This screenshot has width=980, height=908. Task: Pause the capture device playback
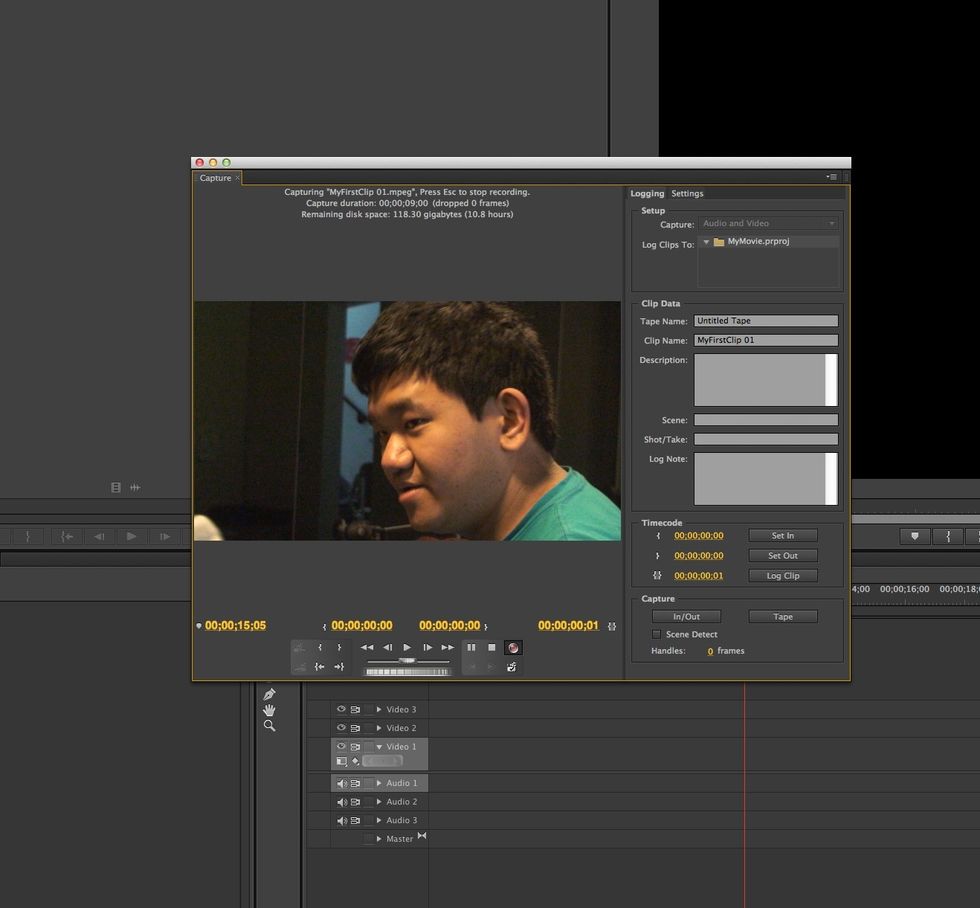pyautogui.click(x=471, y=648)
